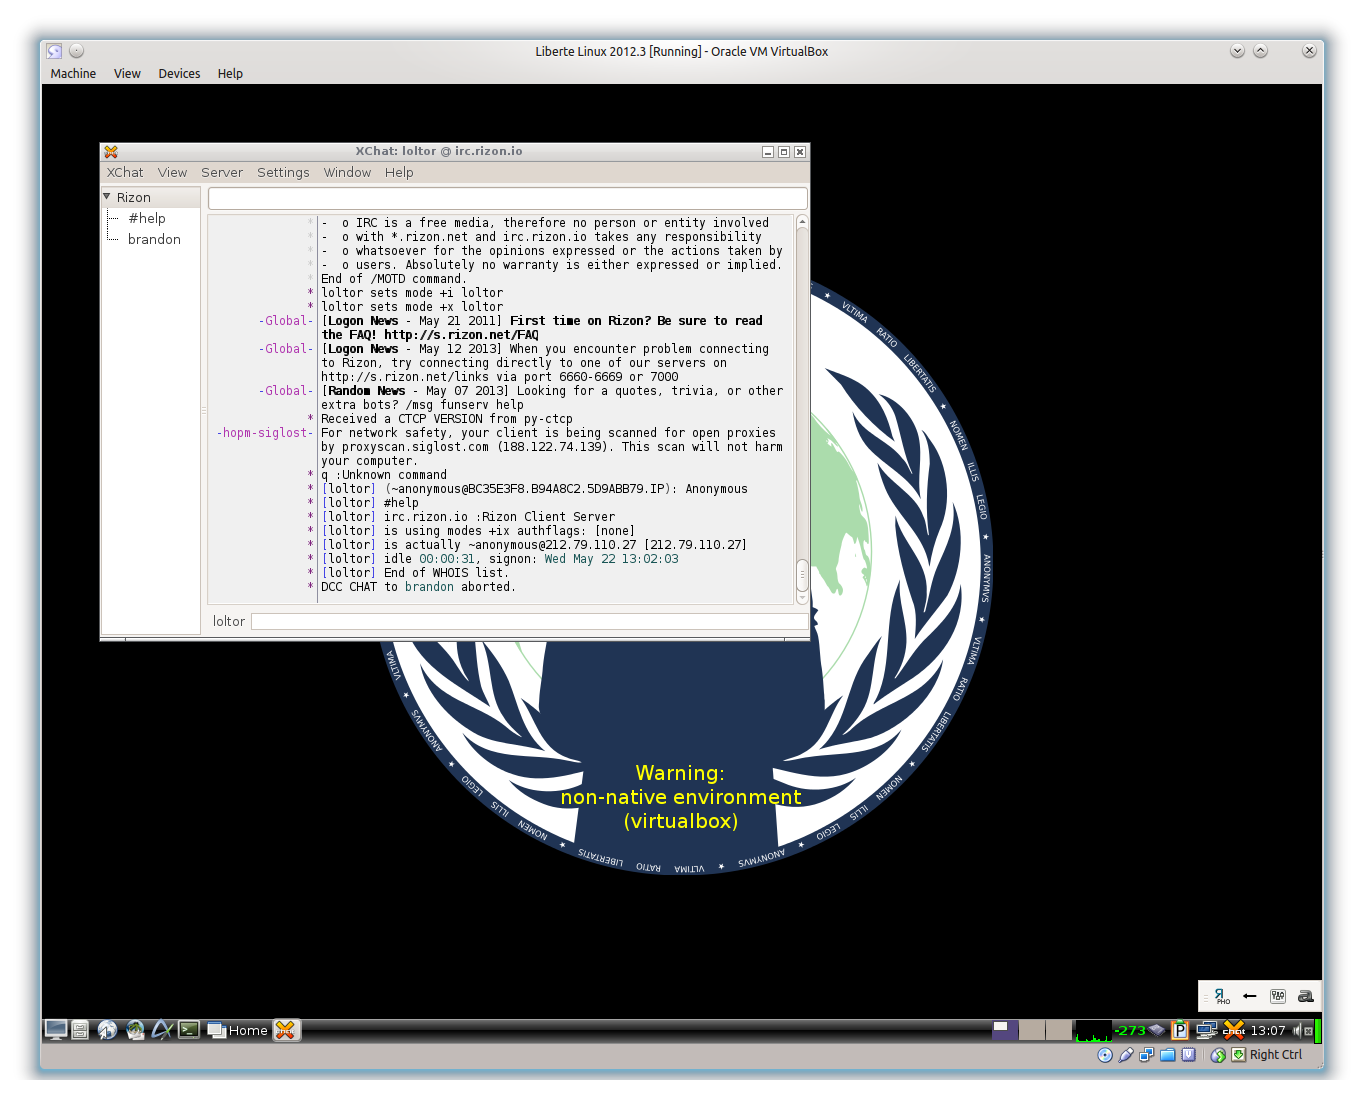Open the Help menu in XChat

coord(399,173)
